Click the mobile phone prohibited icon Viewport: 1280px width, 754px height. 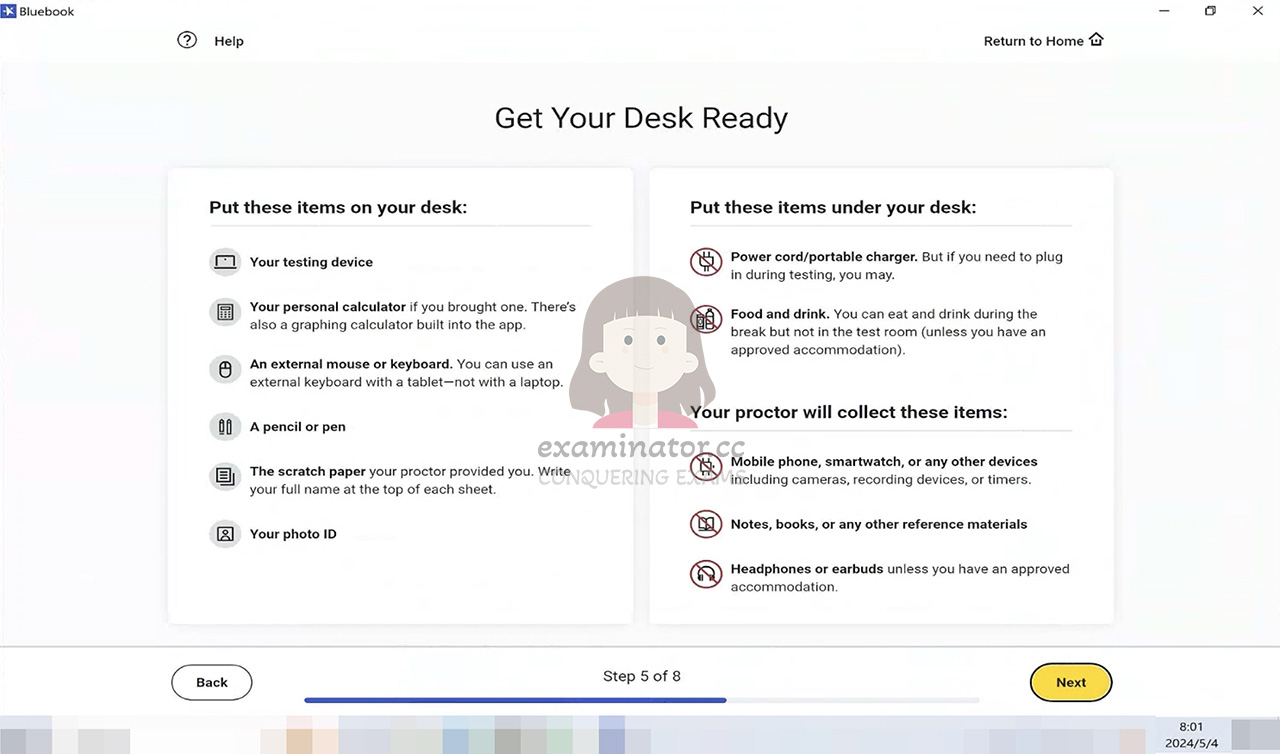pyautogui.click(x=706, y=467)
